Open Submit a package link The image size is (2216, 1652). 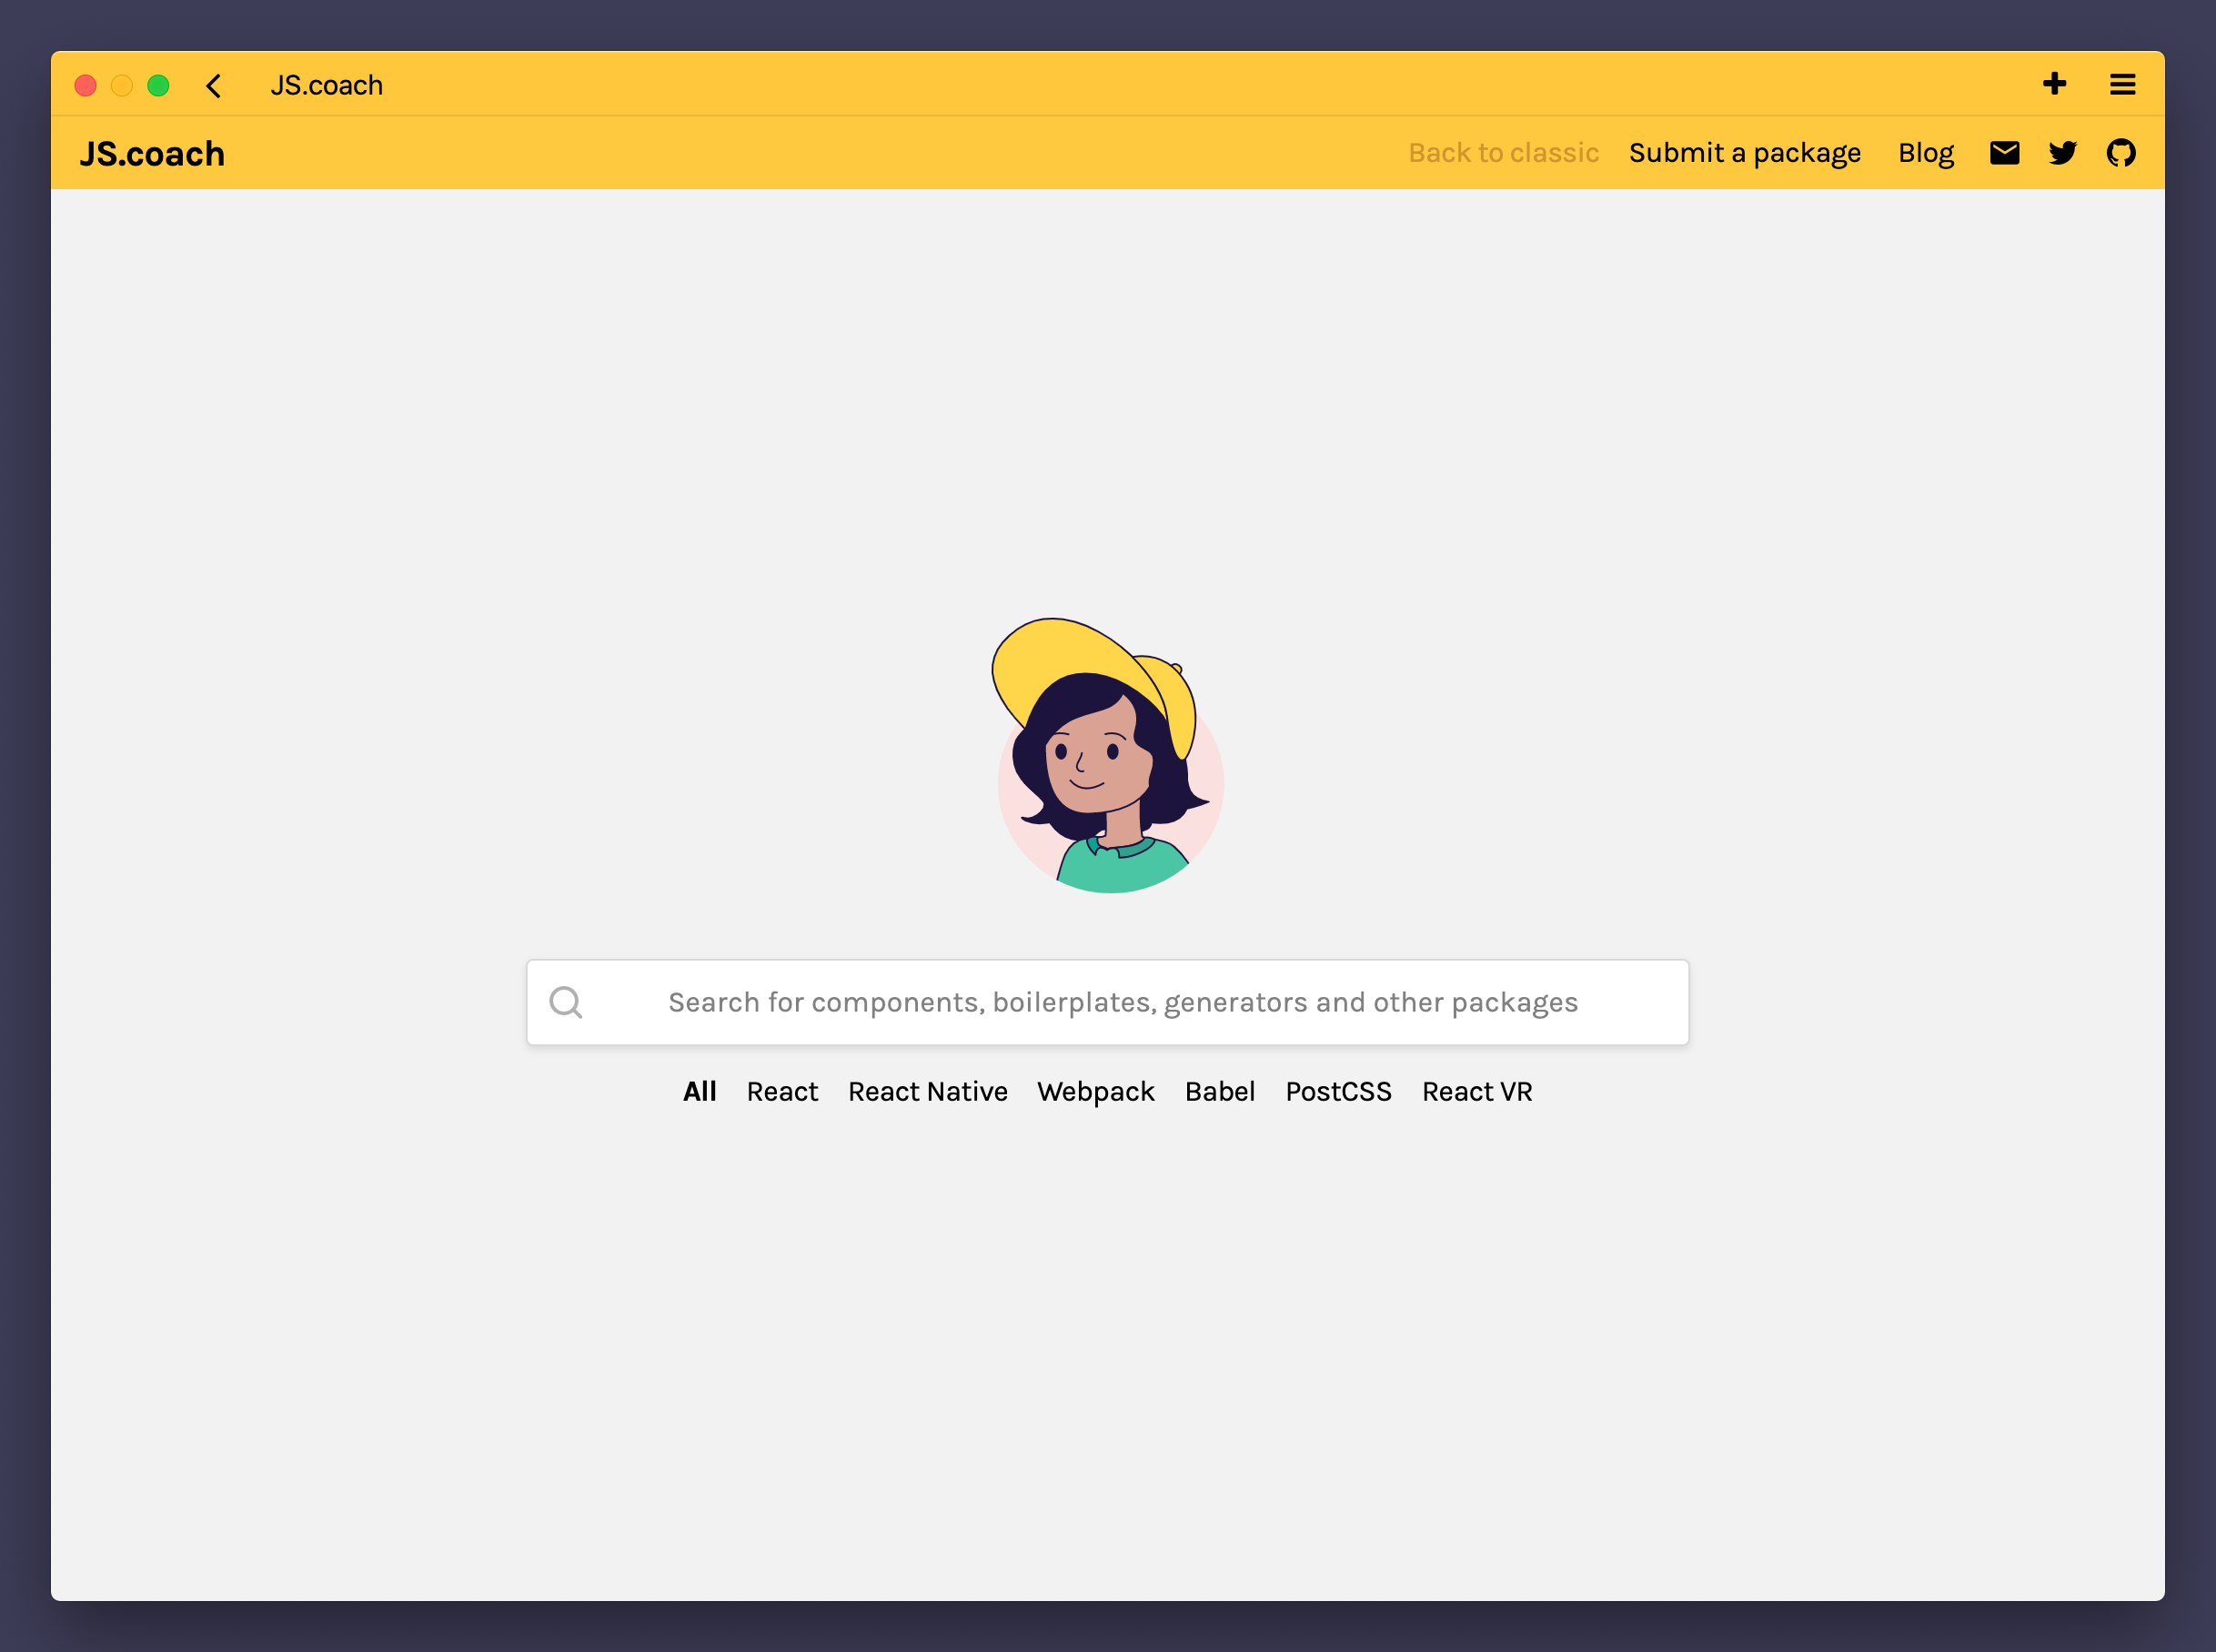pos(1744,153)
